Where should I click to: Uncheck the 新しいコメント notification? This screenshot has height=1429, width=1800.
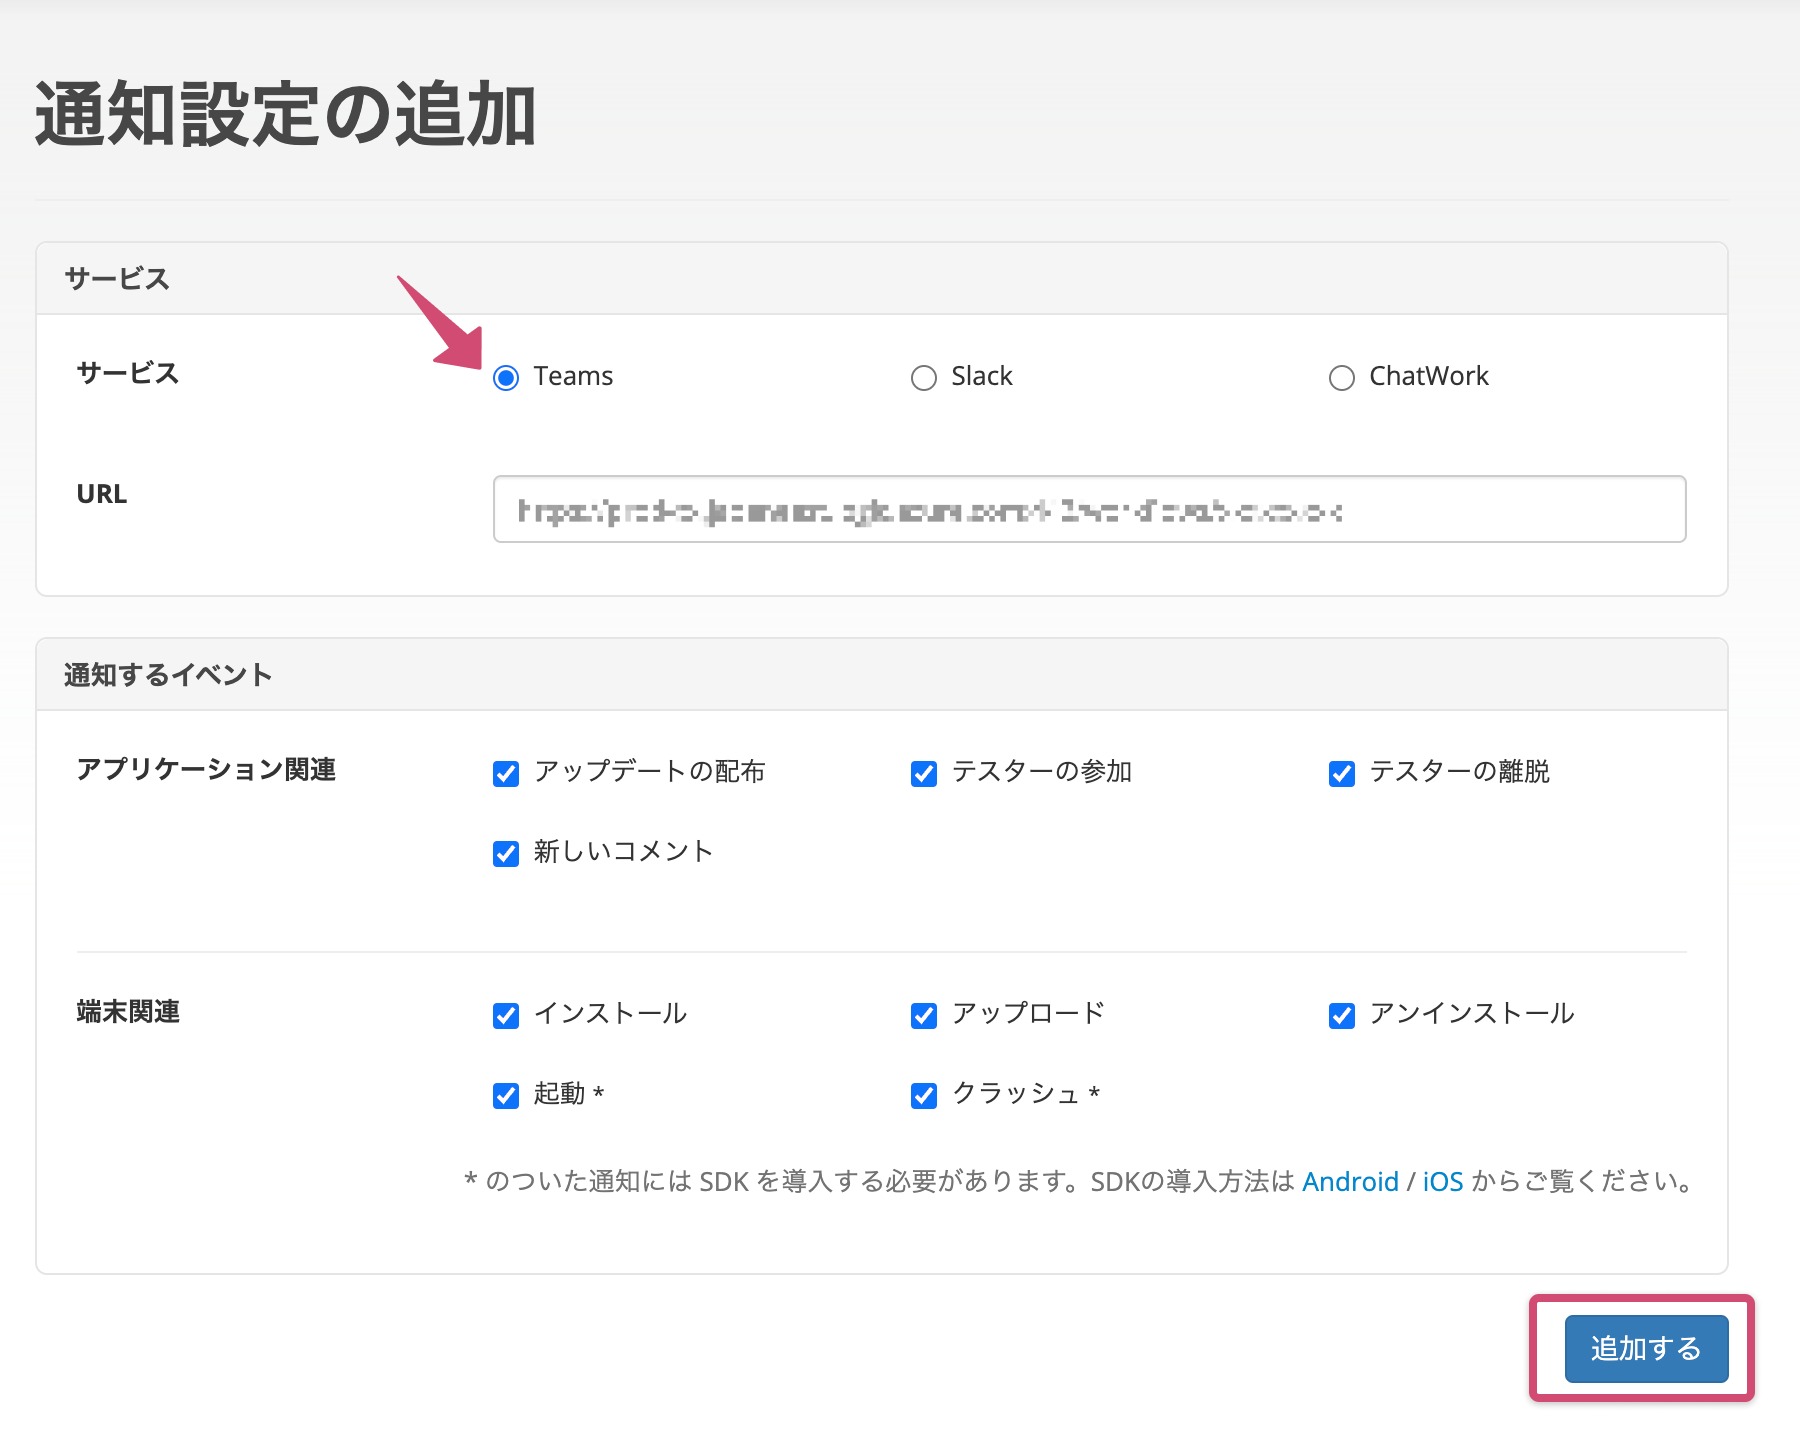506,853
